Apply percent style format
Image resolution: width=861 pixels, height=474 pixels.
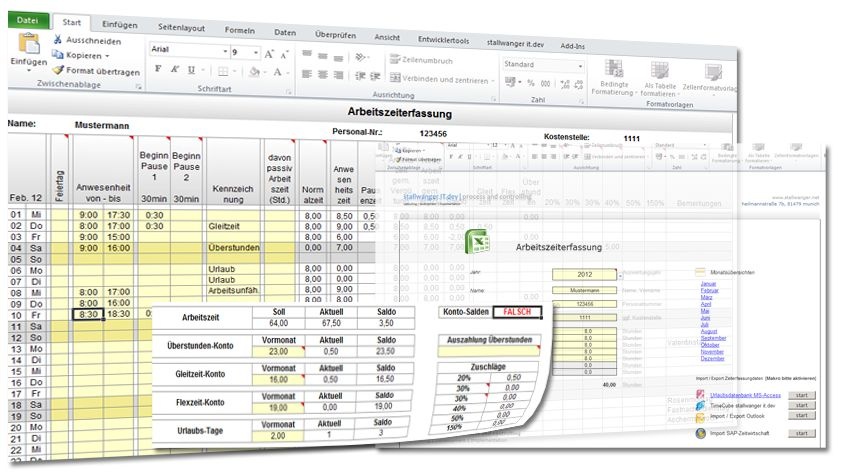coord(531,83)
